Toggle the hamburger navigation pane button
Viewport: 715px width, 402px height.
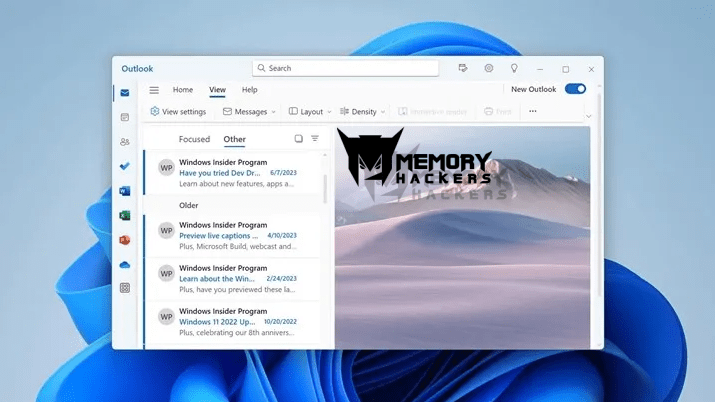[x=154, y=90]
